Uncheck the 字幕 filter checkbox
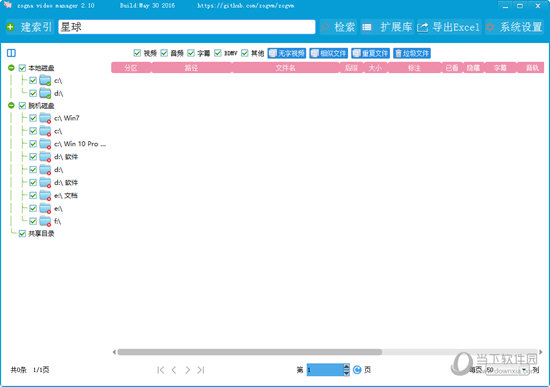 (191, 53)
